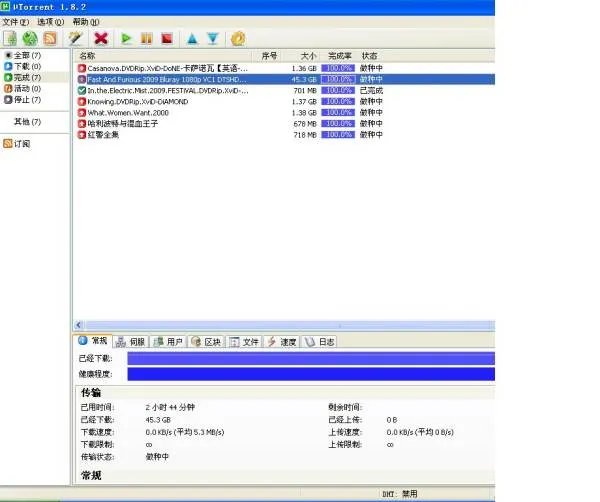
Task: Select the Knowing.DVDRip.XviD-DiAMOND torrent
Action: tap(284, 102)
